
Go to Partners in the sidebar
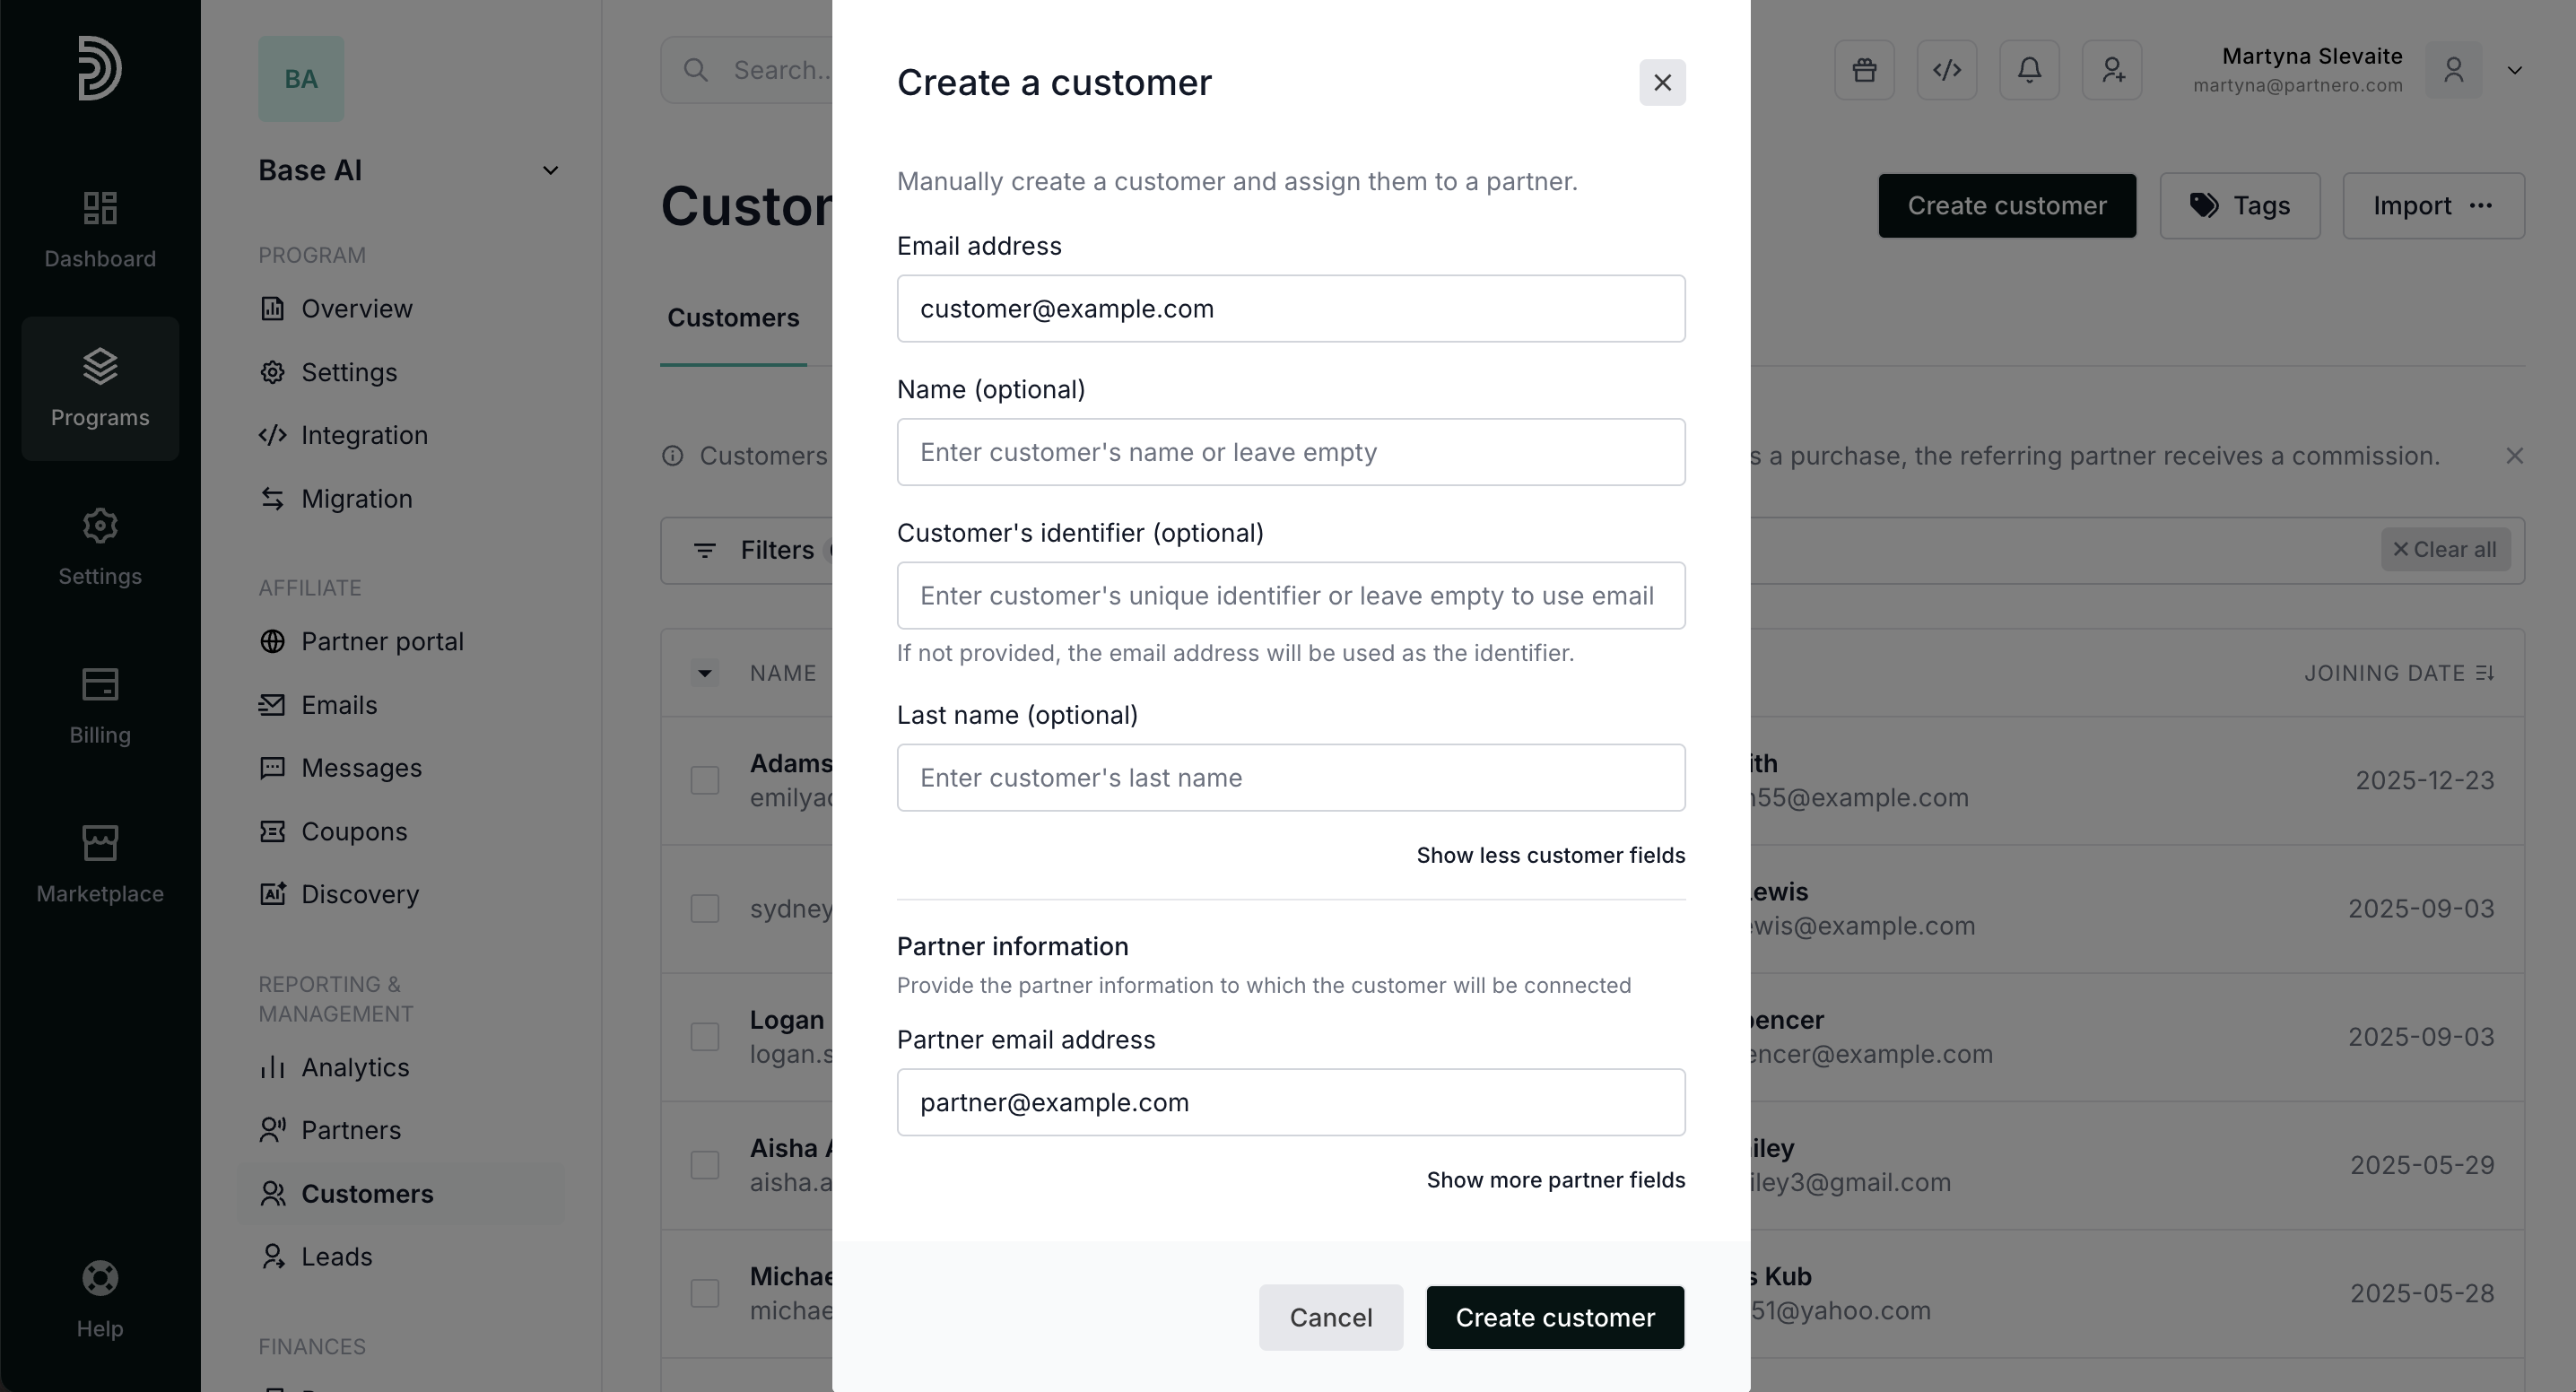350,1130
